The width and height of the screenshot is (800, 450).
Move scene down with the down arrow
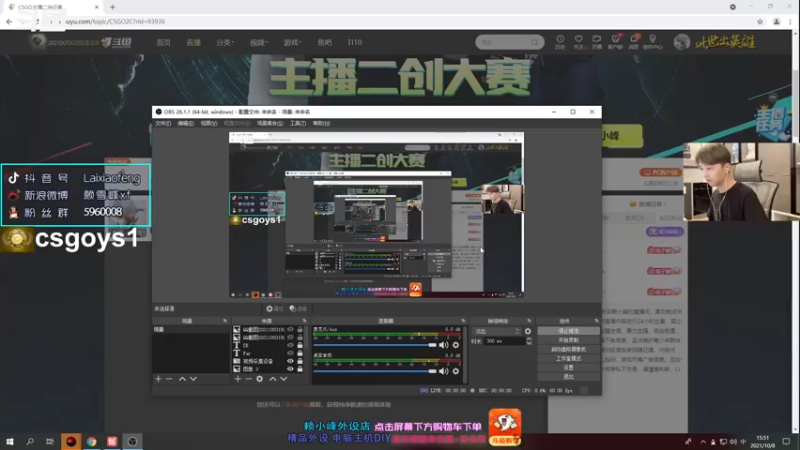[x=193, y=379]
